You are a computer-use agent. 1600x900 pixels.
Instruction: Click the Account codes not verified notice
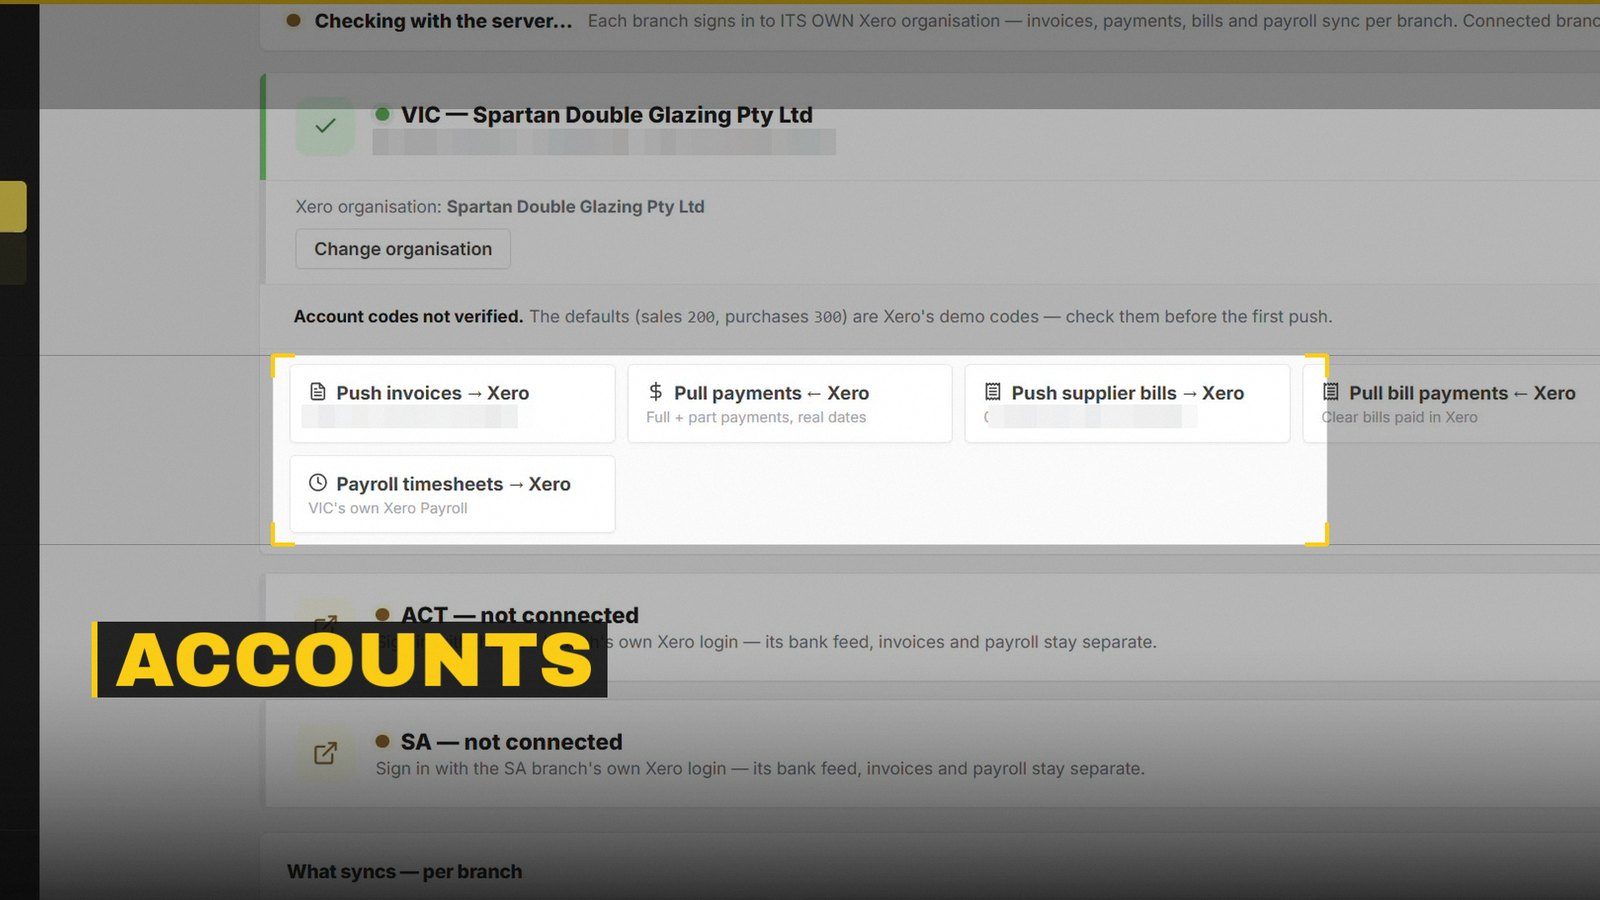coord(812,317)
